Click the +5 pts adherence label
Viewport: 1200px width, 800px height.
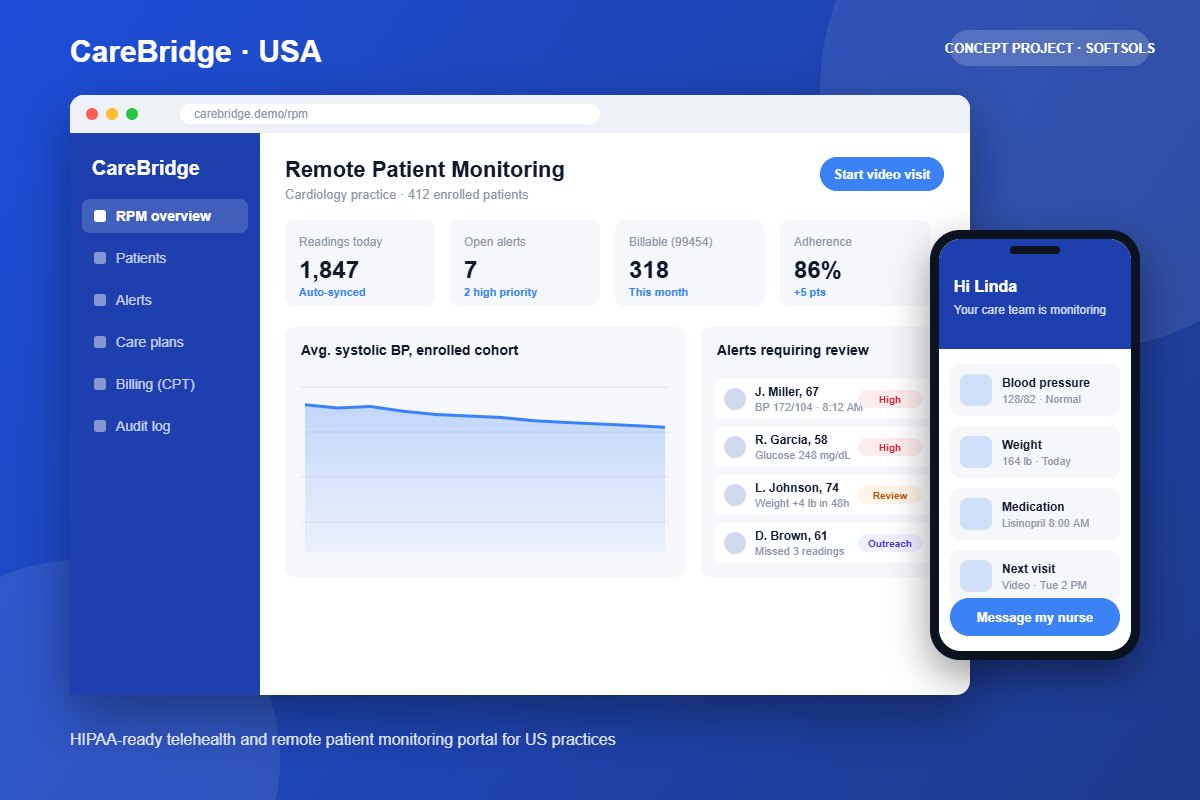[x=810, y=292]
